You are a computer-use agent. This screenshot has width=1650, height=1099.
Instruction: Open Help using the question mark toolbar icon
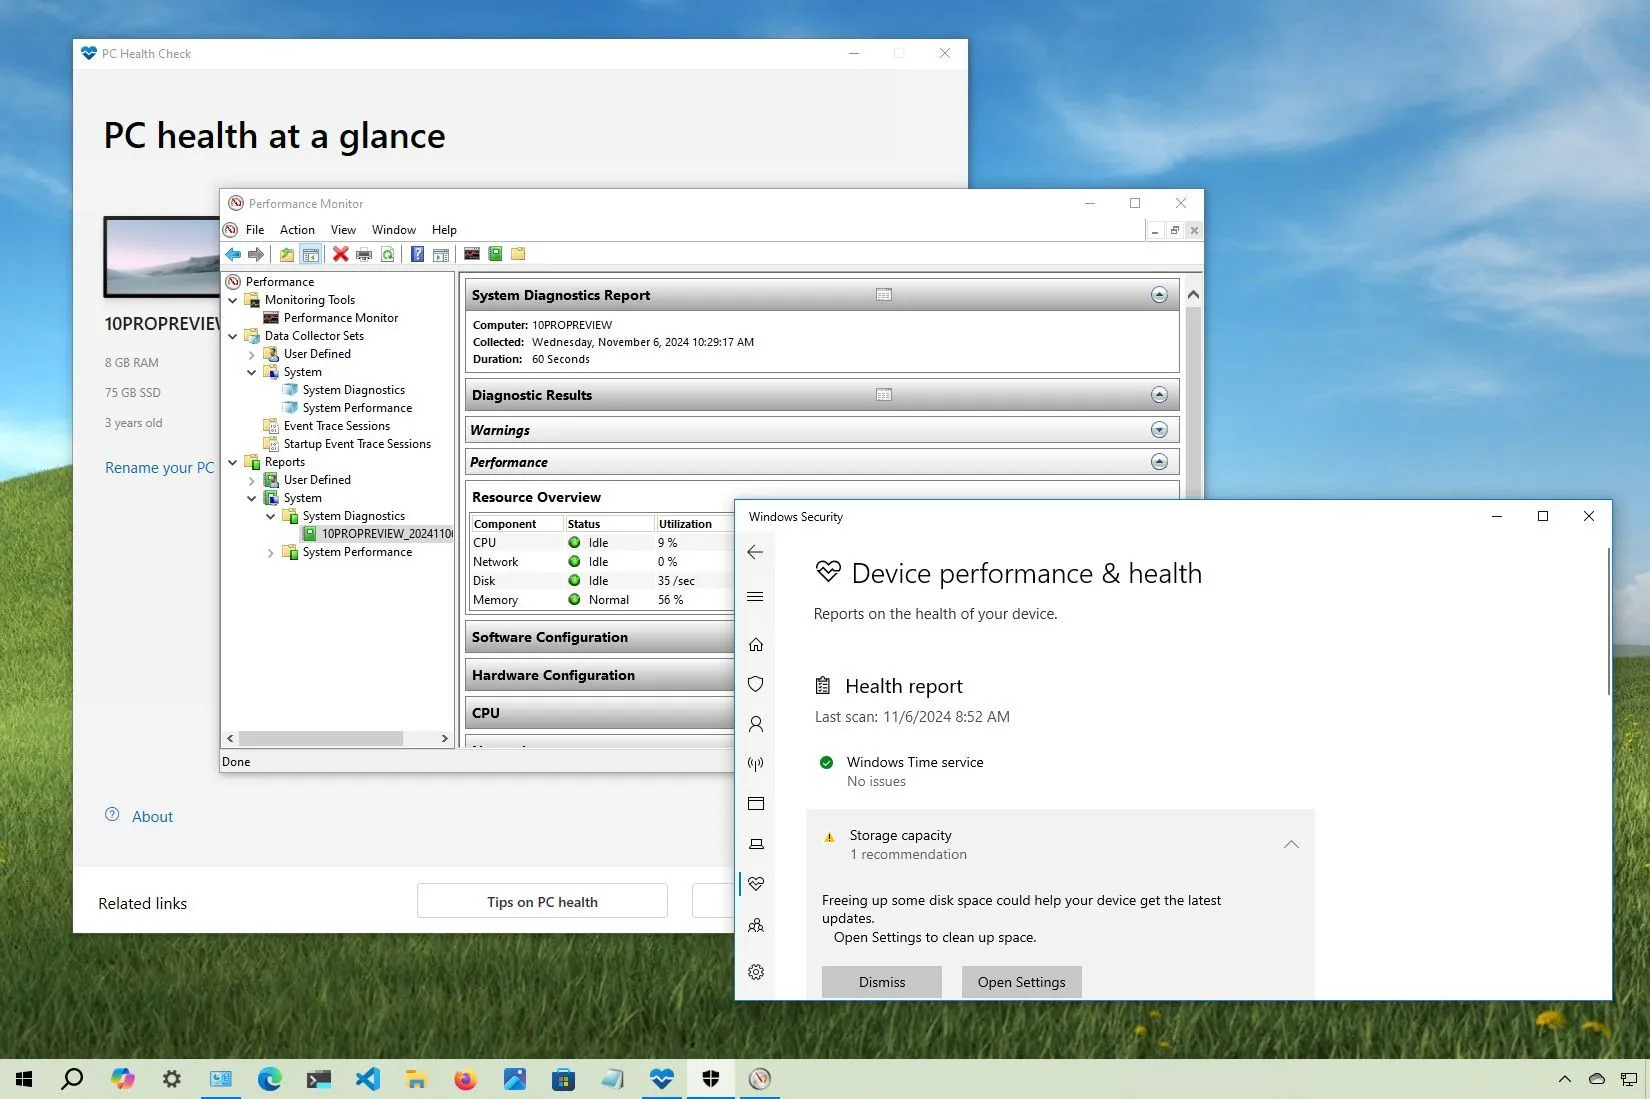coord(418,254)
